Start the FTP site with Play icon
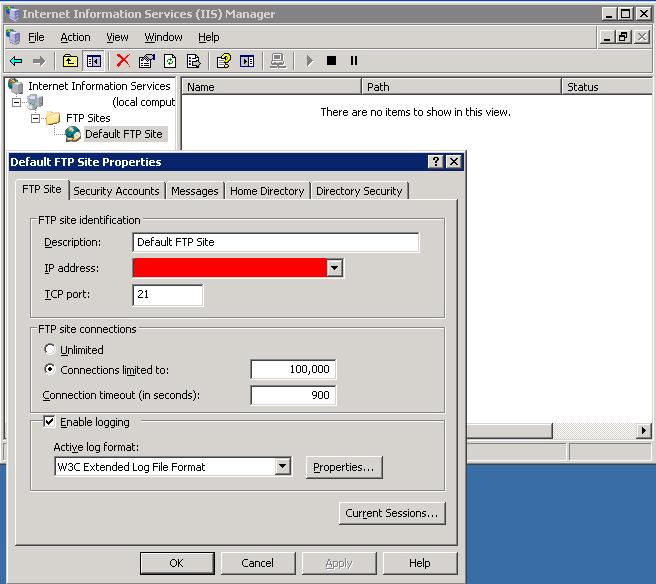Viewport: 656px width, 584px height. (310, 61)
